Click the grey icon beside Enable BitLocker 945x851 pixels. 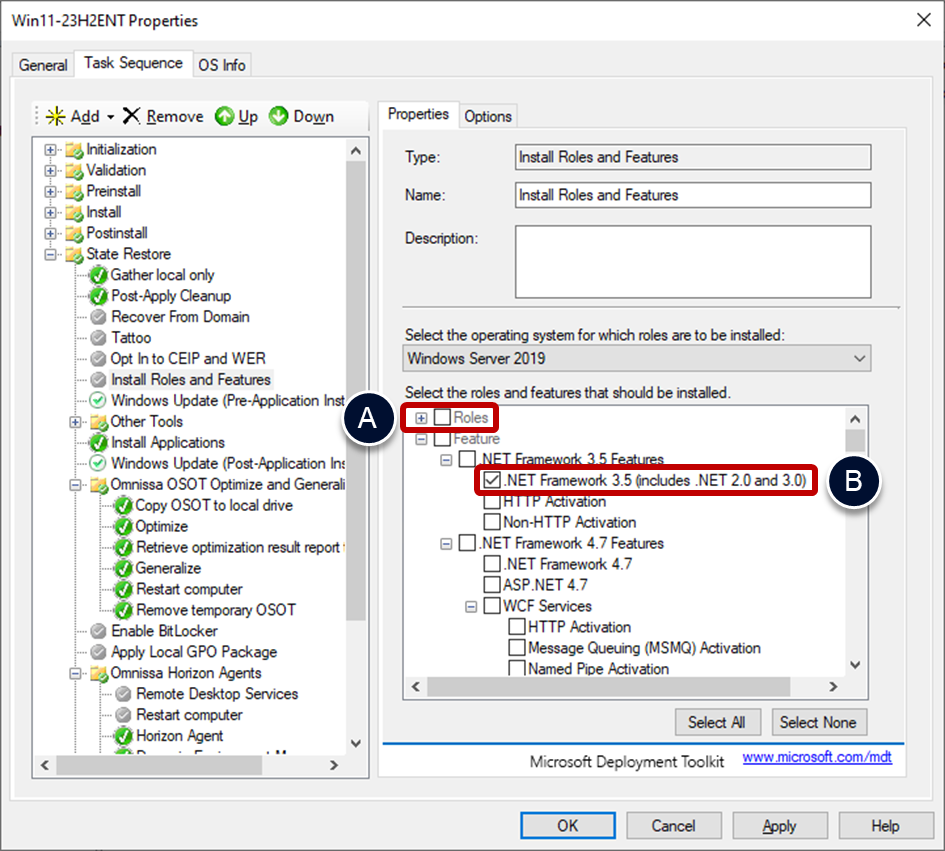(98, 631)
